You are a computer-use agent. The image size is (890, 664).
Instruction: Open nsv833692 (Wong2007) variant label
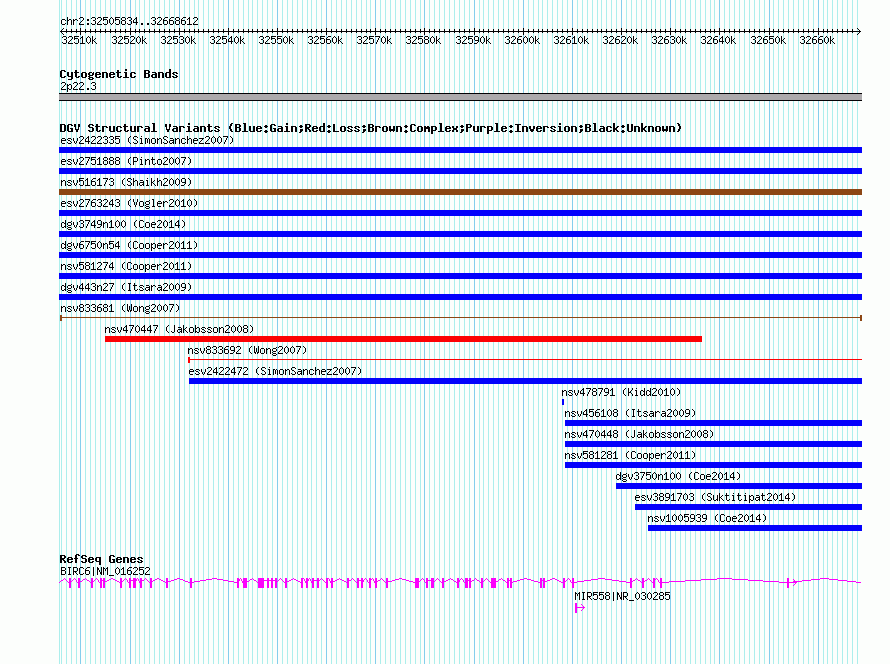click(247, 350)
